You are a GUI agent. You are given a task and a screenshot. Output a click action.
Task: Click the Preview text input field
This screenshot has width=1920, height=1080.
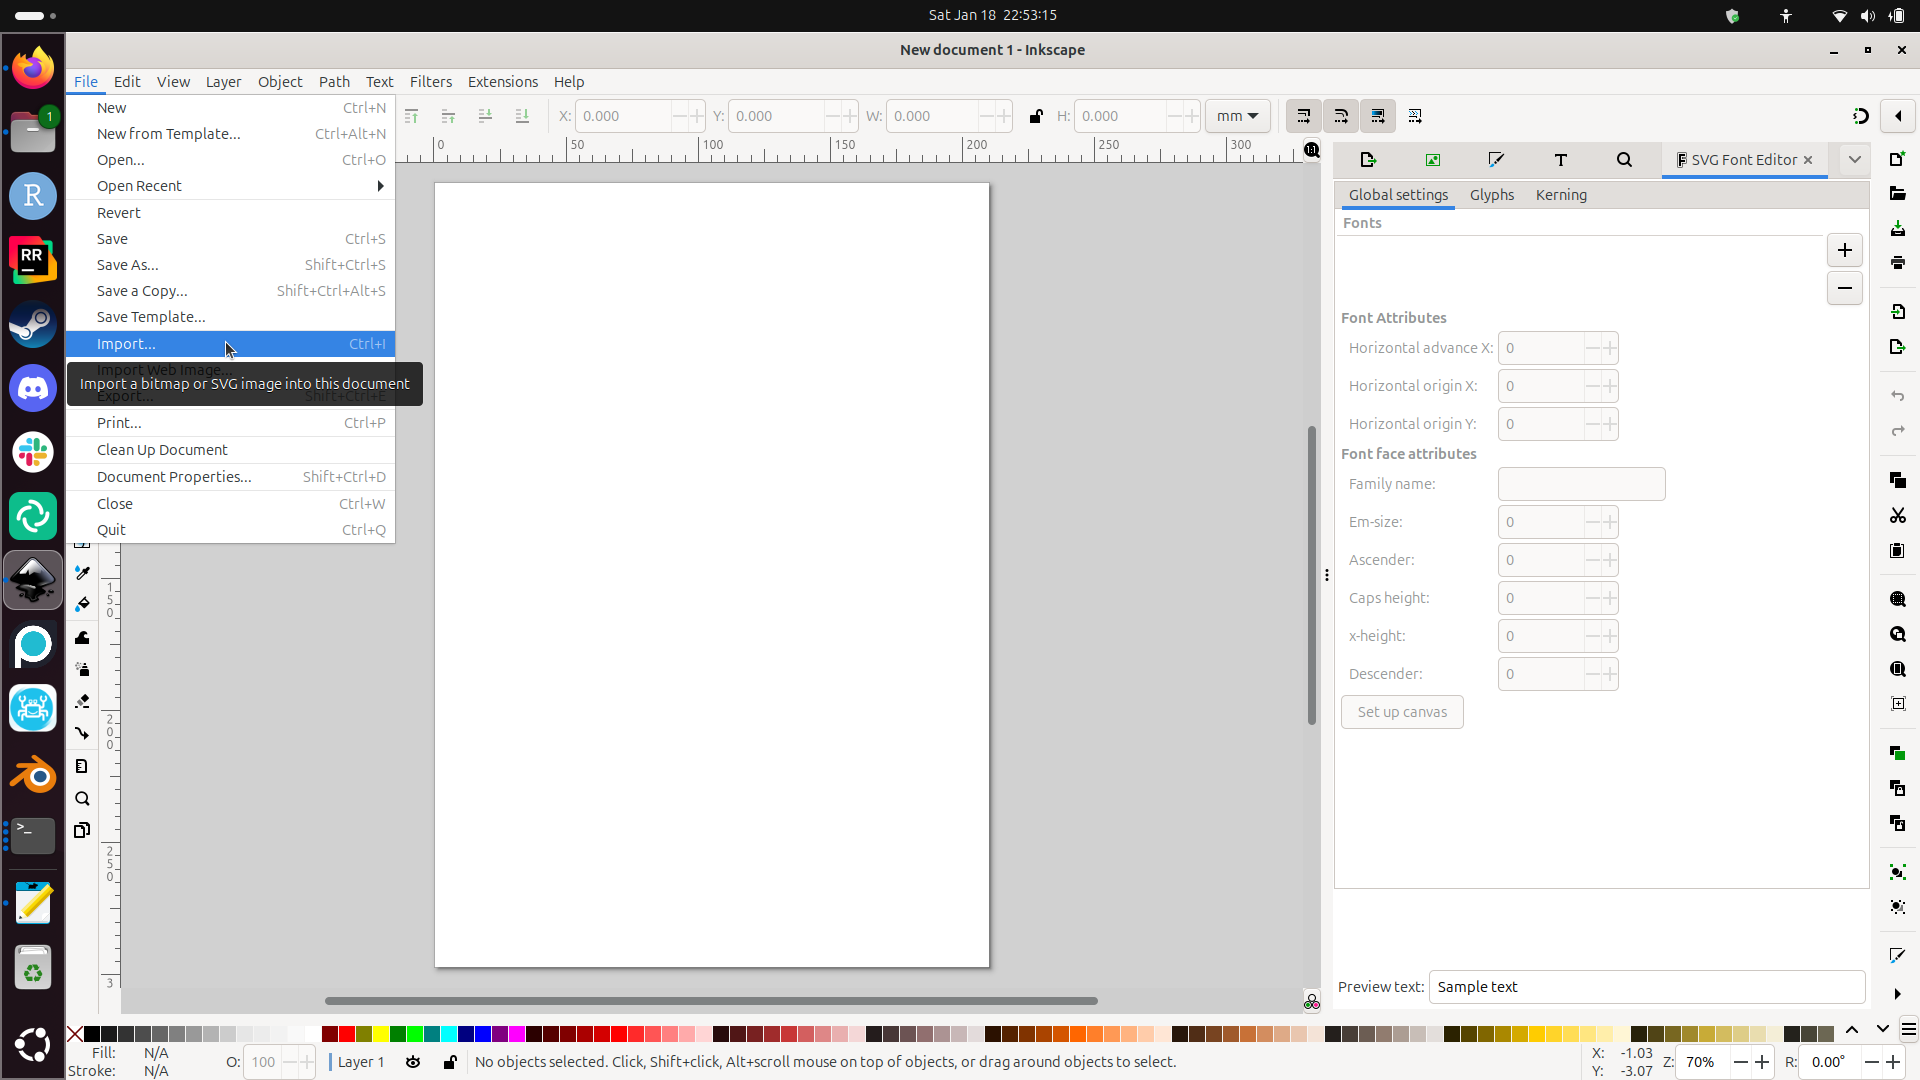pos(1646,987)
